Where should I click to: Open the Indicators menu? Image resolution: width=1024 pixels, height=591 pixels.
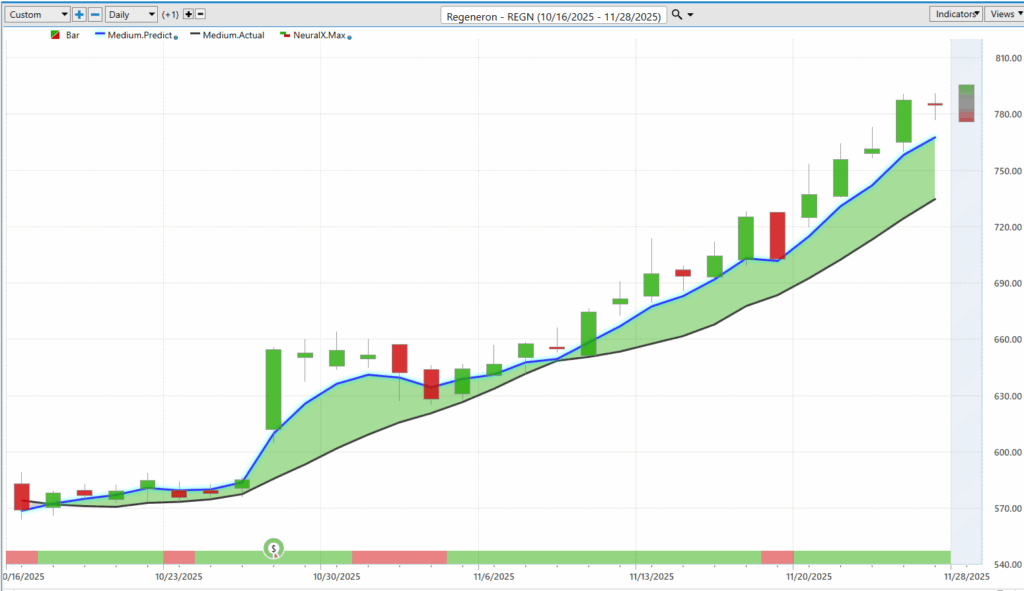[955, 14]
